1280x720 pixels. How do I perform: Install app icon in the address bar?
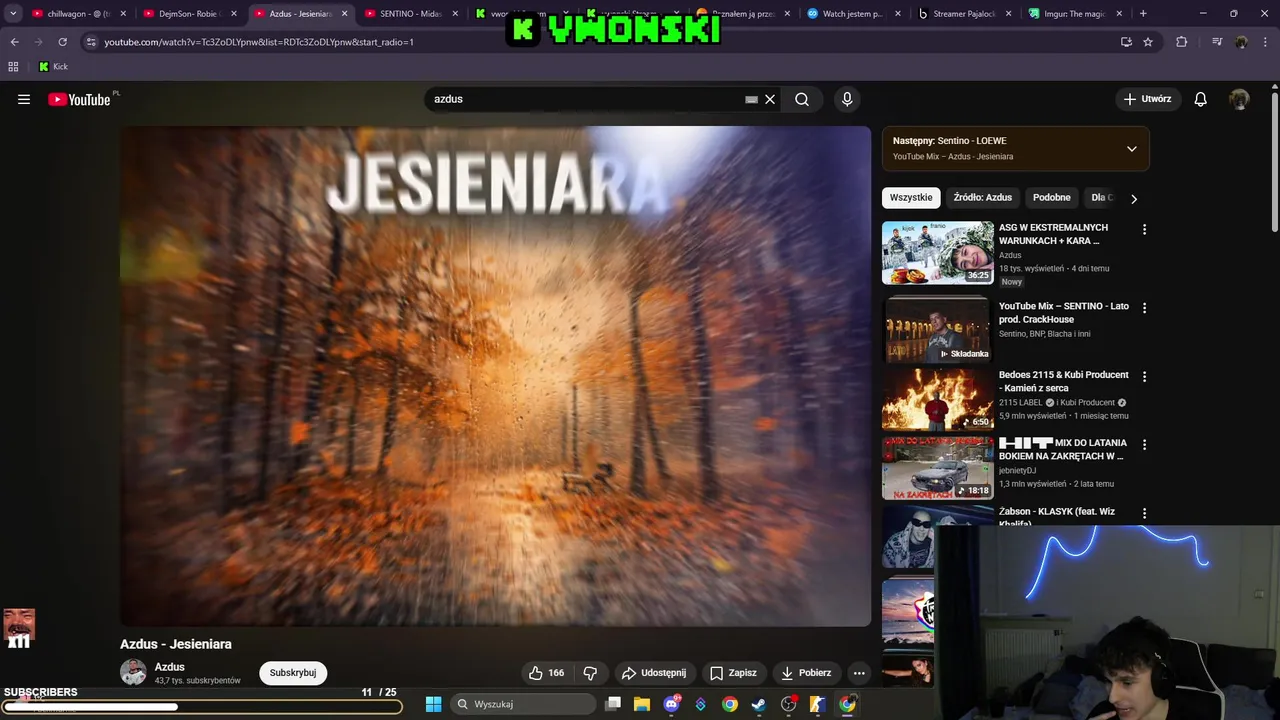[x=1126, y=42]
